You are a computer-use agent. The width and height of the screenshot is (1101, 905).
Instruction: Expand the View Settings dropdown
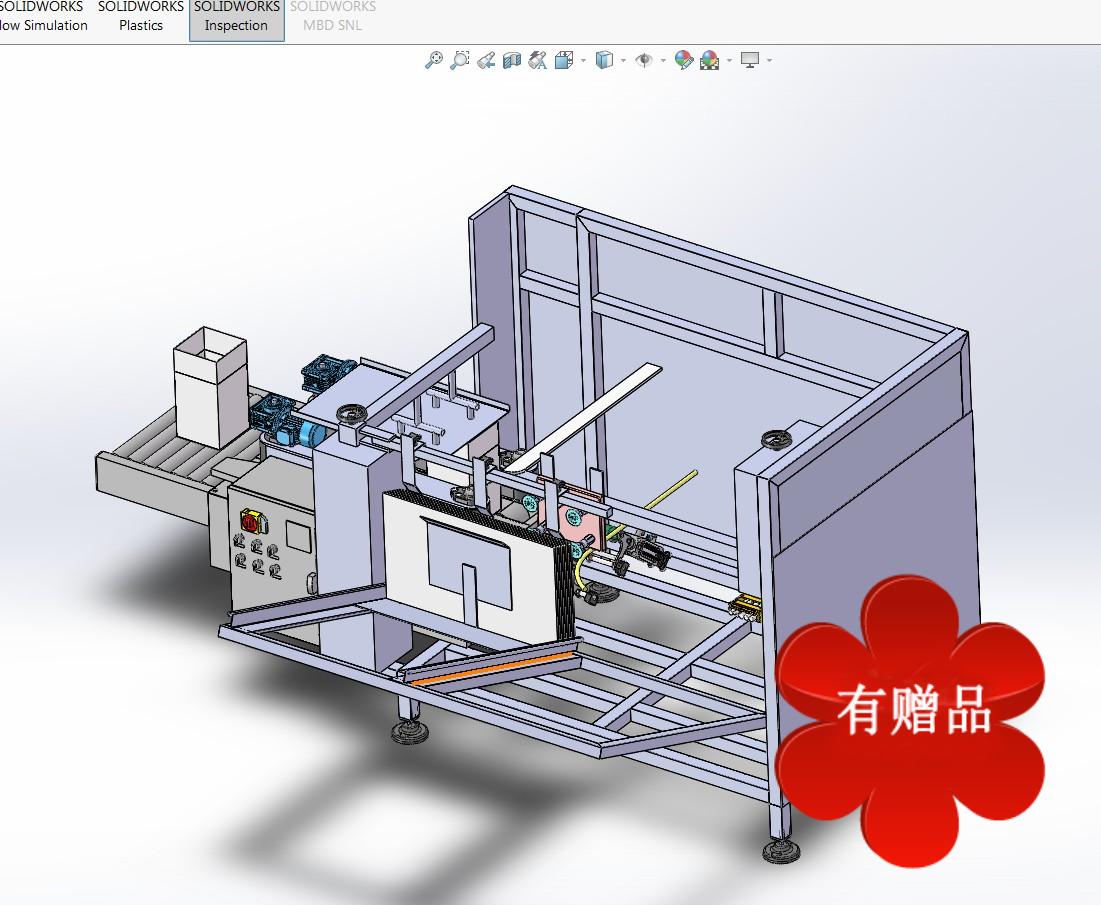[x=768, y=60]
